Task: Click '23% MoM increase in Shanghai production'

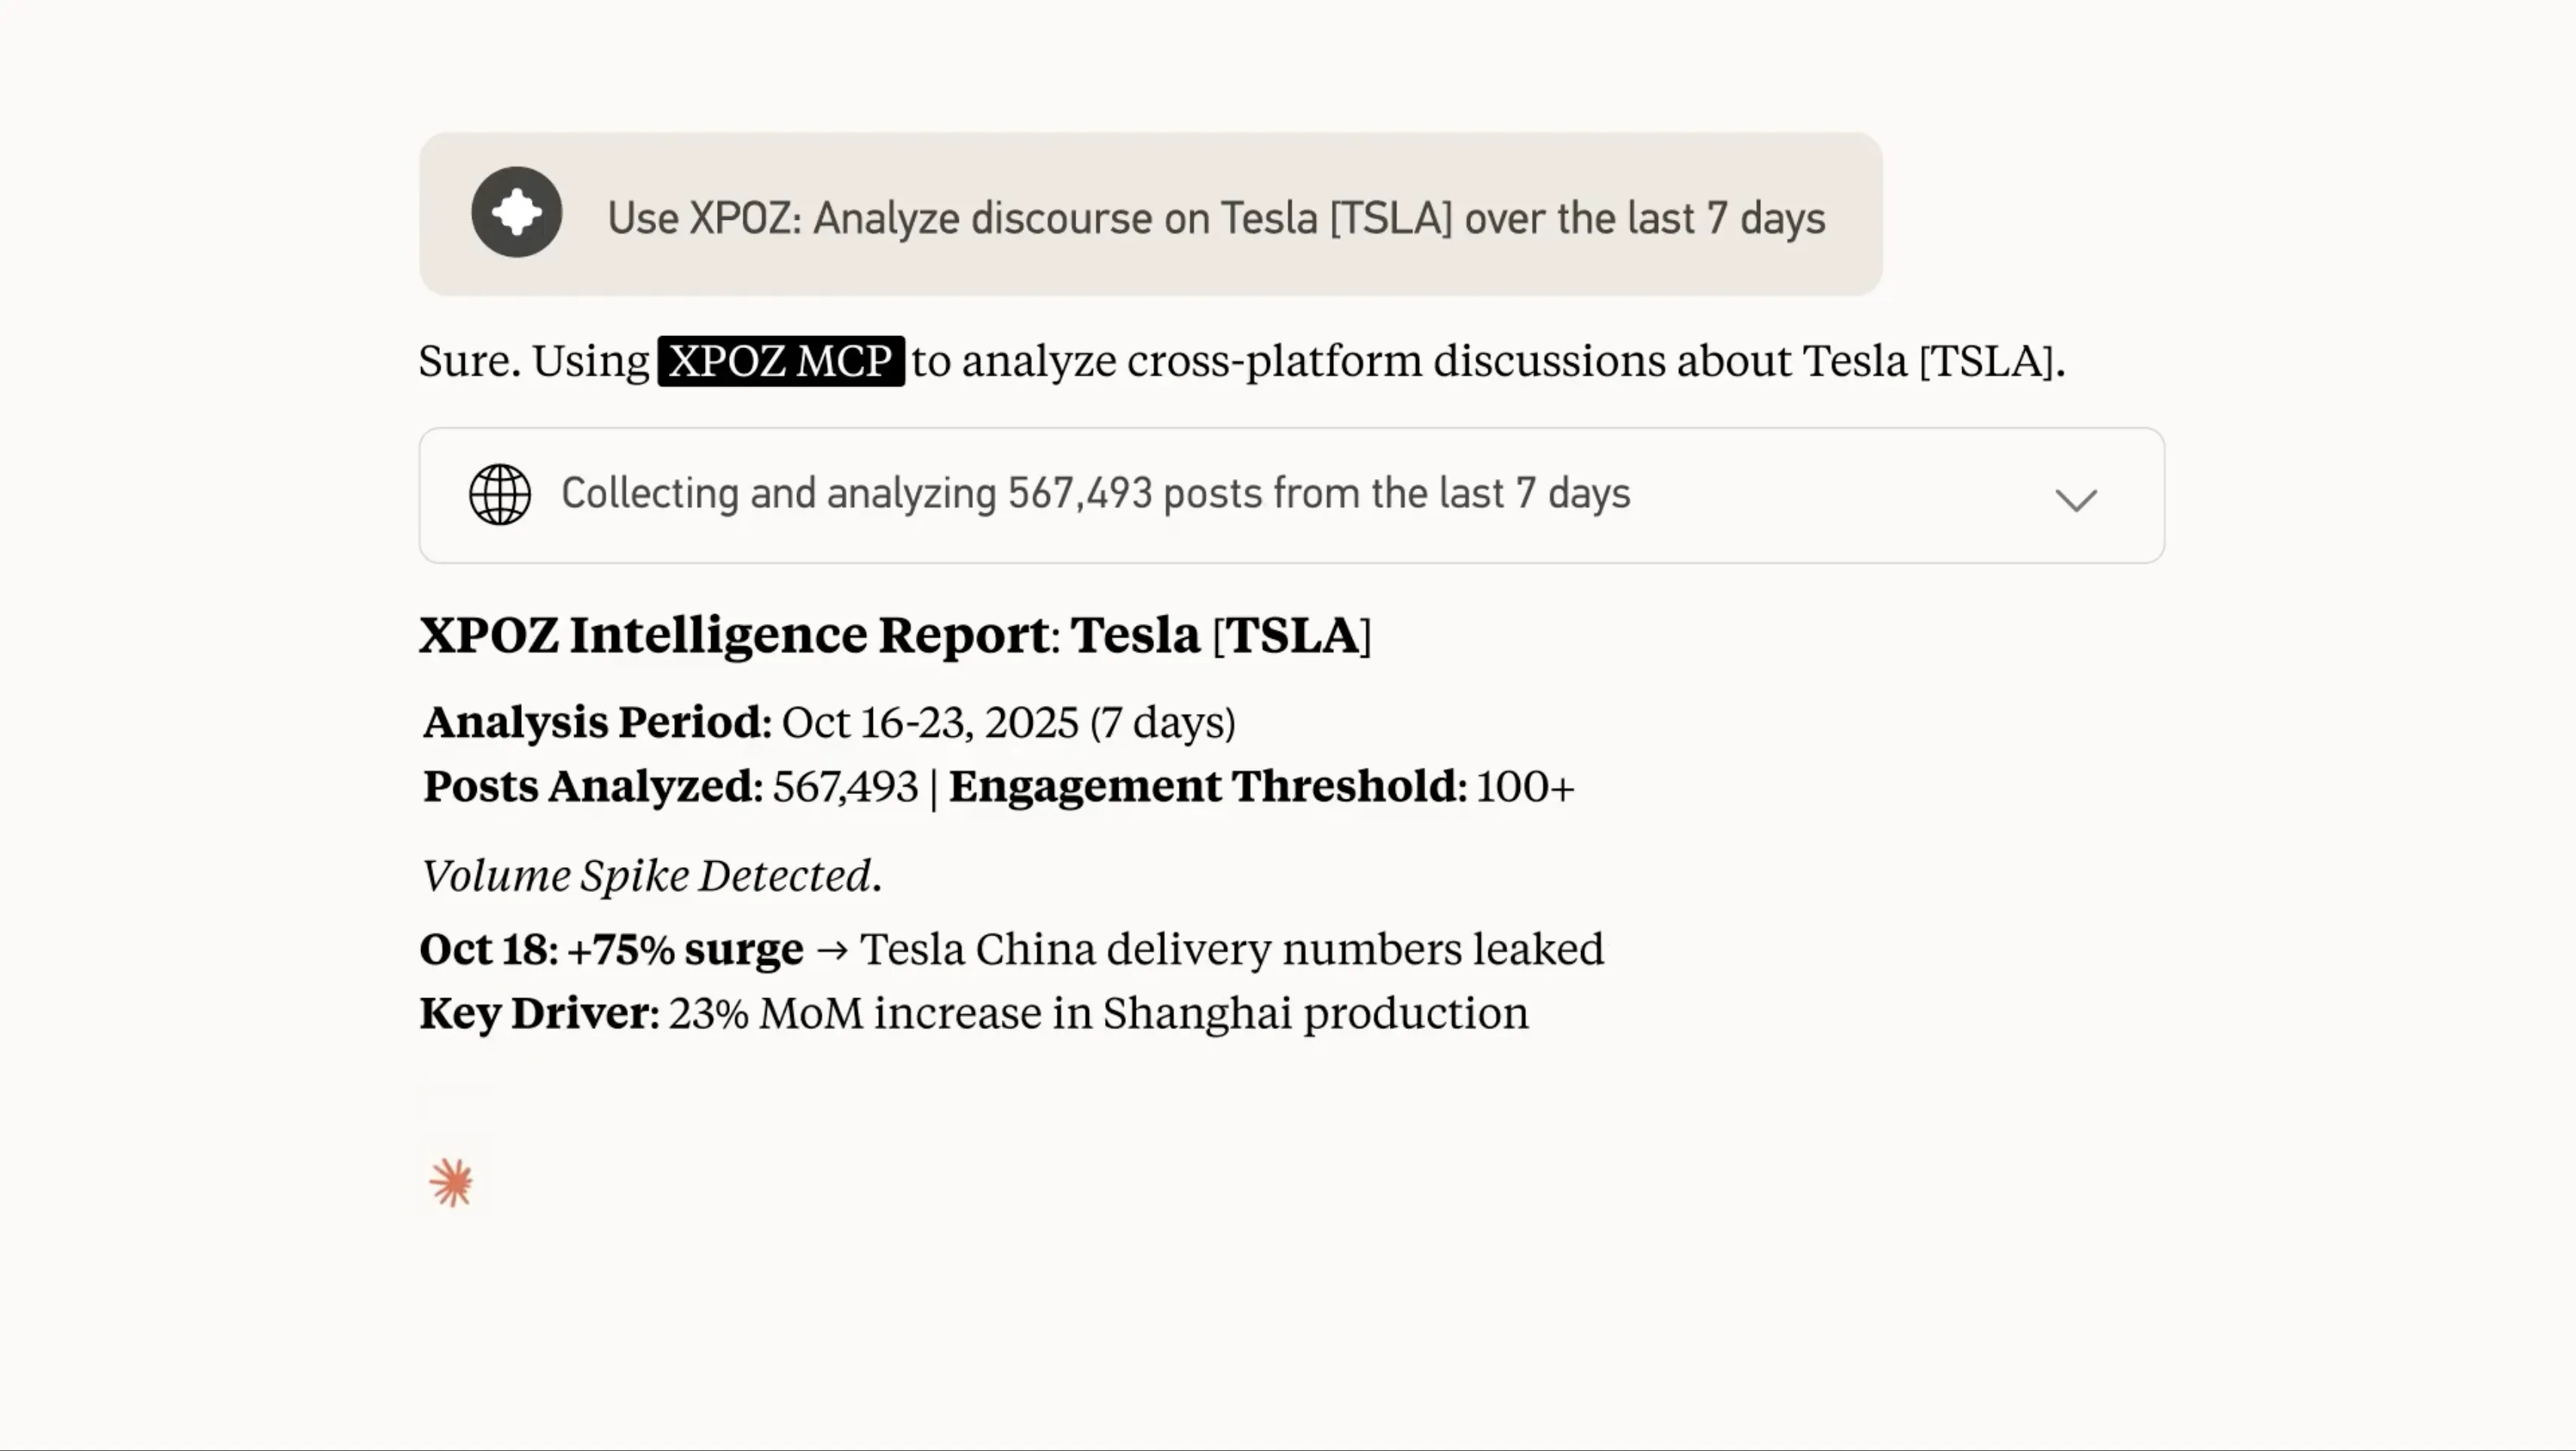Action: click(1099, 1013)
